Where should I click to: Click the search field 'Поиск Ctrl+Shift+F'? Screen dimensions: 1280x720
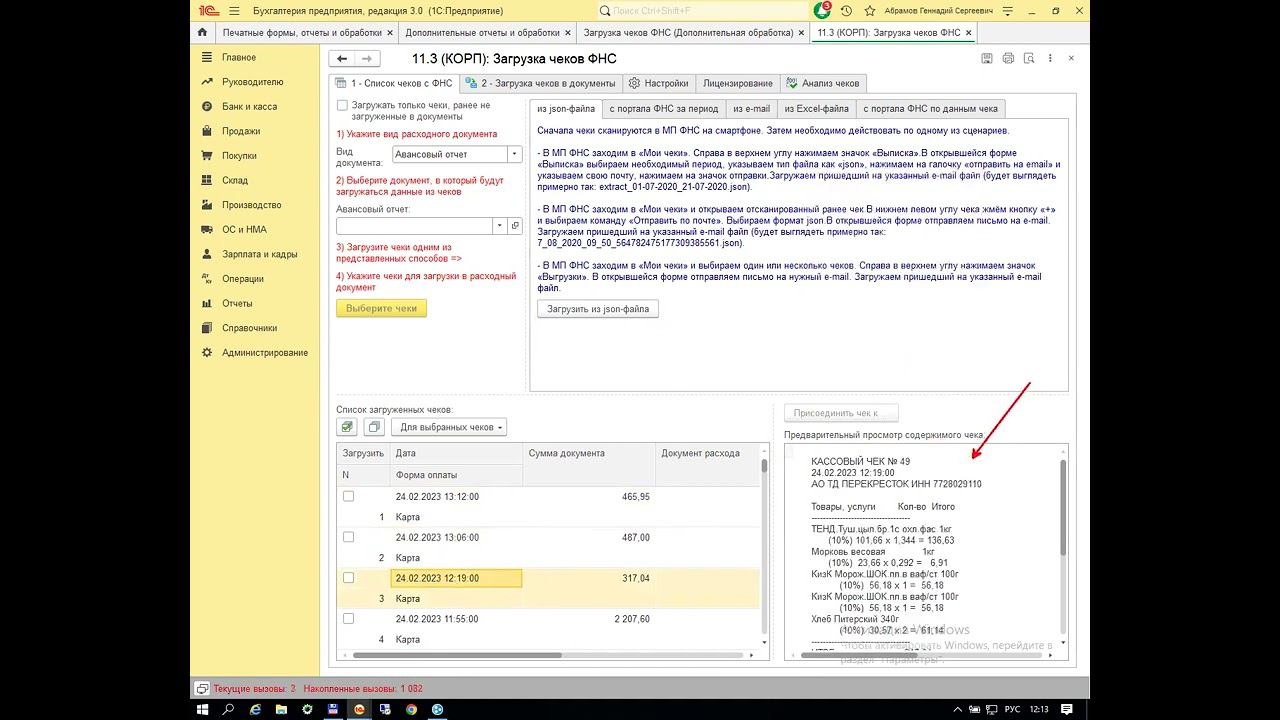click(703, 10)
